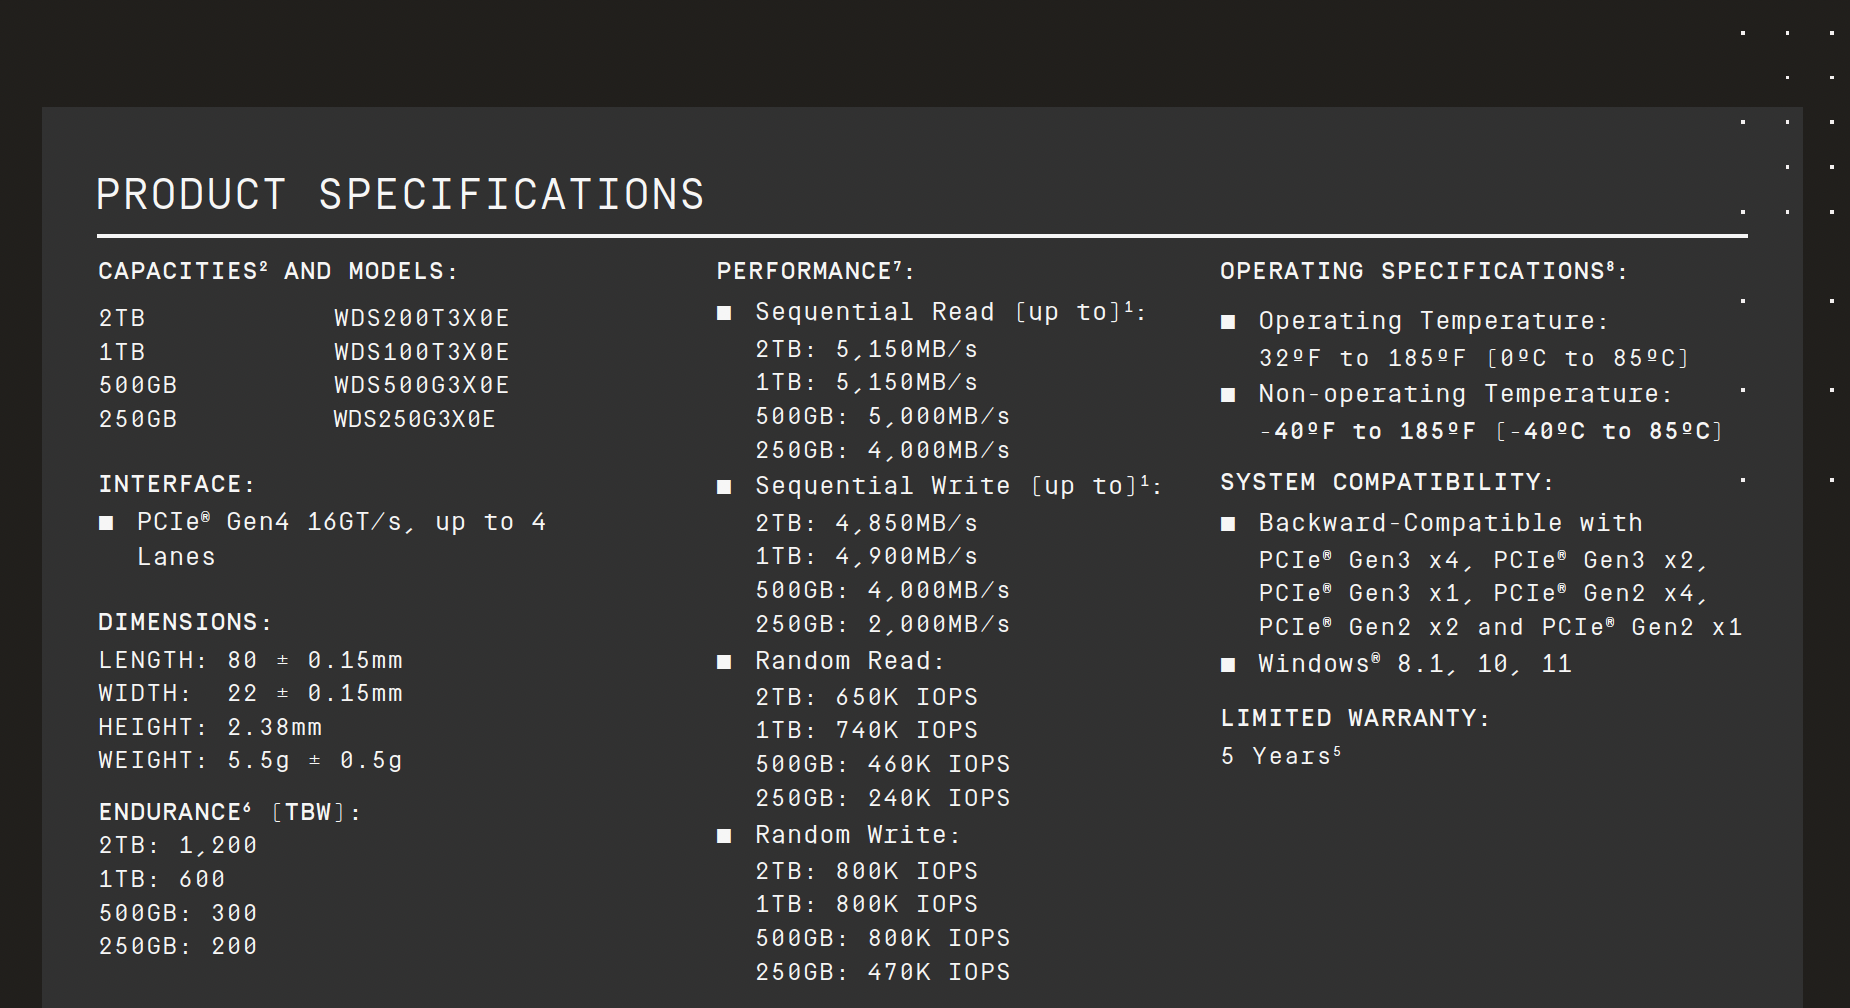Viewport: 1850px width, 1008px height.
Task: Click the 5 Years warranty text
Action: pos(1280,756)
